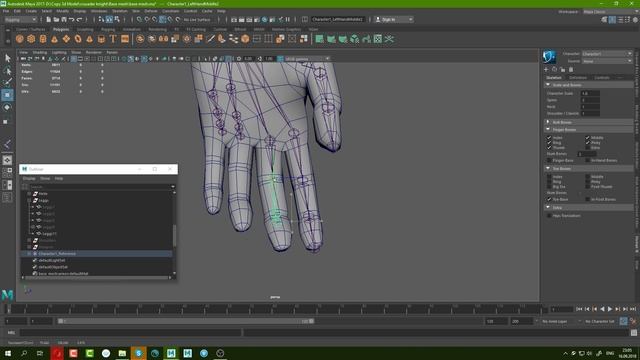Create a polygon cylinder from the shelf
640x360 pixels.
pyautogui.click(x=43, y=39)
